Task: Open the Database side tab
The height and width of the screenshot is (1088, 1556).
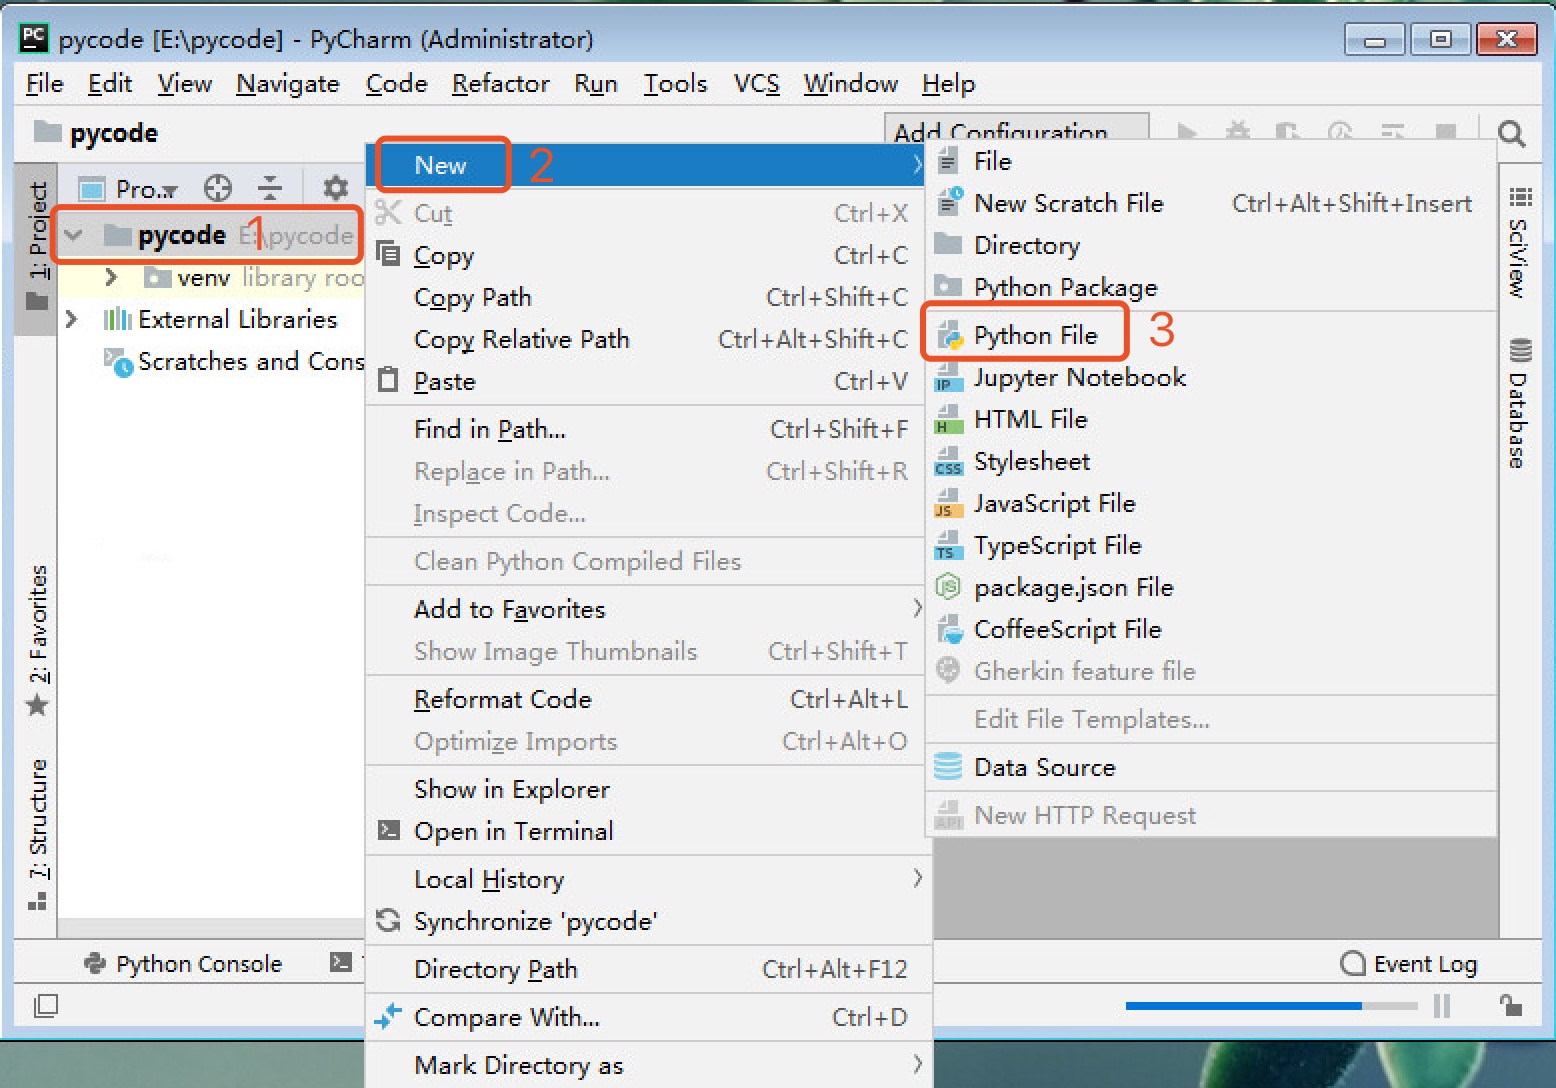Action: click(x=1519, y=403)
